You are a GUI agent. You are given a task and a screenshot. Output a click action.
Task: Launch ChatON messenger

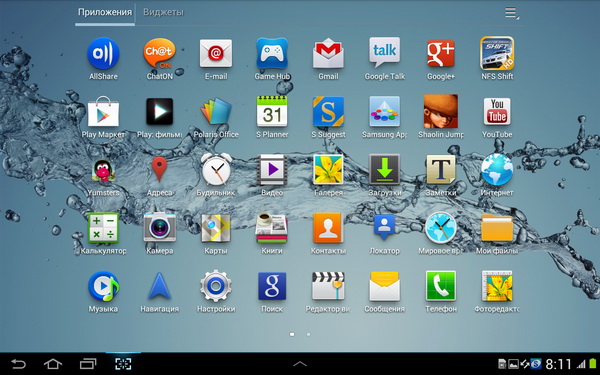(160, 54)
